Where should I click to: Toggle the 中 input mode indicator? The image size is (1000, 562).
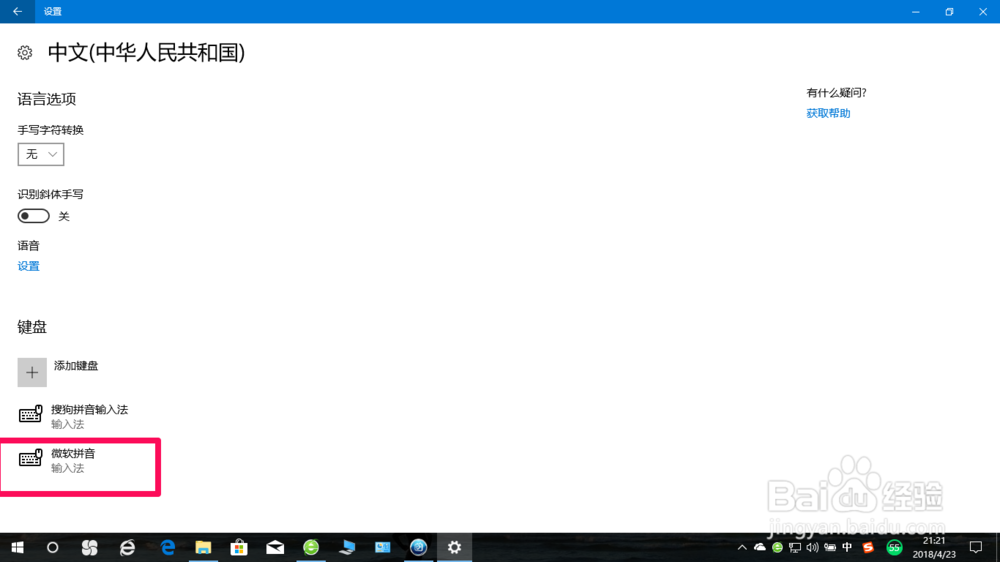click(847, 547)
